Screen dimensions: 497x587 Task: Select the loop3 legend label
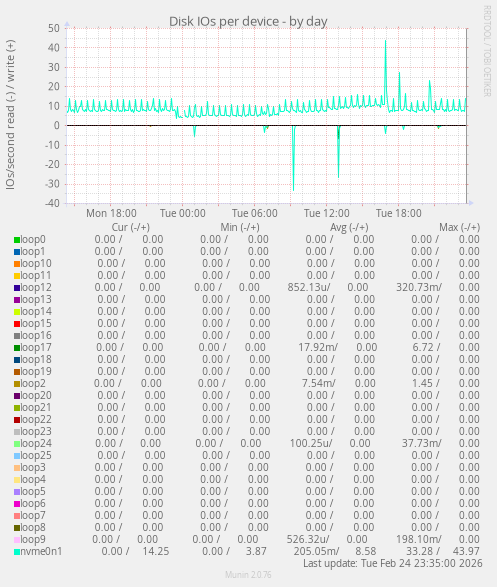(x=33, y=467)
